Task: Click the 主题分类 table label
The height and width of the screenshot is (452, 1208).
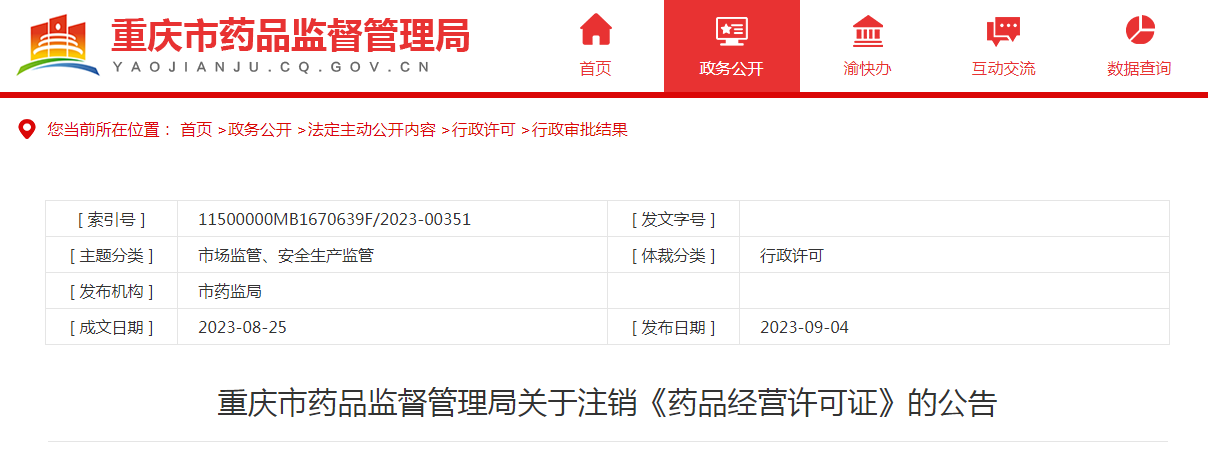Action: tap(111, 255)
